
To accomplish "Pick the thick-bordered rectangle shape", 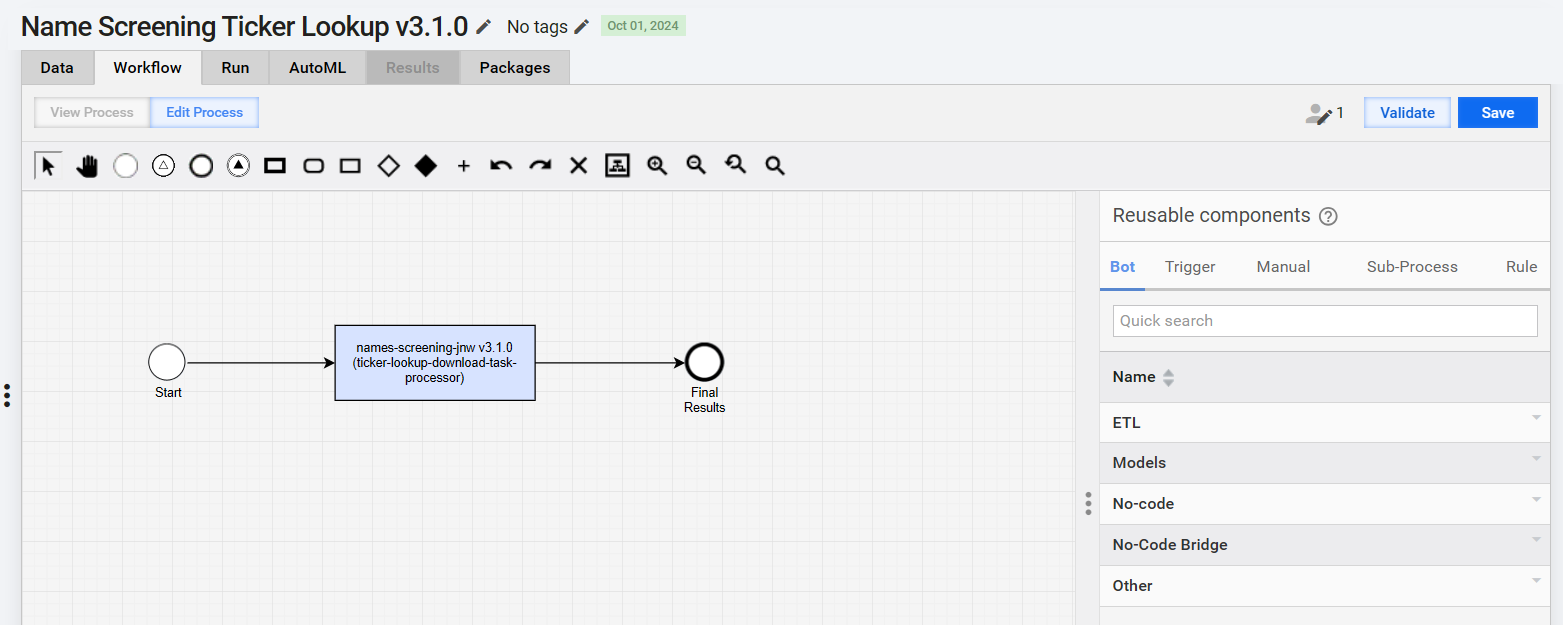I will coord(275,166).
